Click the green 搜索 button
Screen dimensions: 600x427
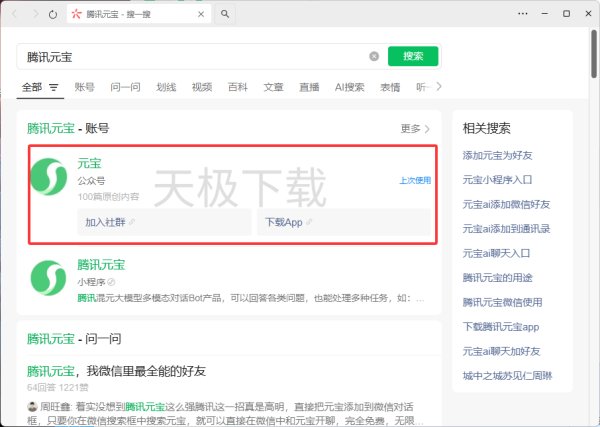tap(413, 57)
